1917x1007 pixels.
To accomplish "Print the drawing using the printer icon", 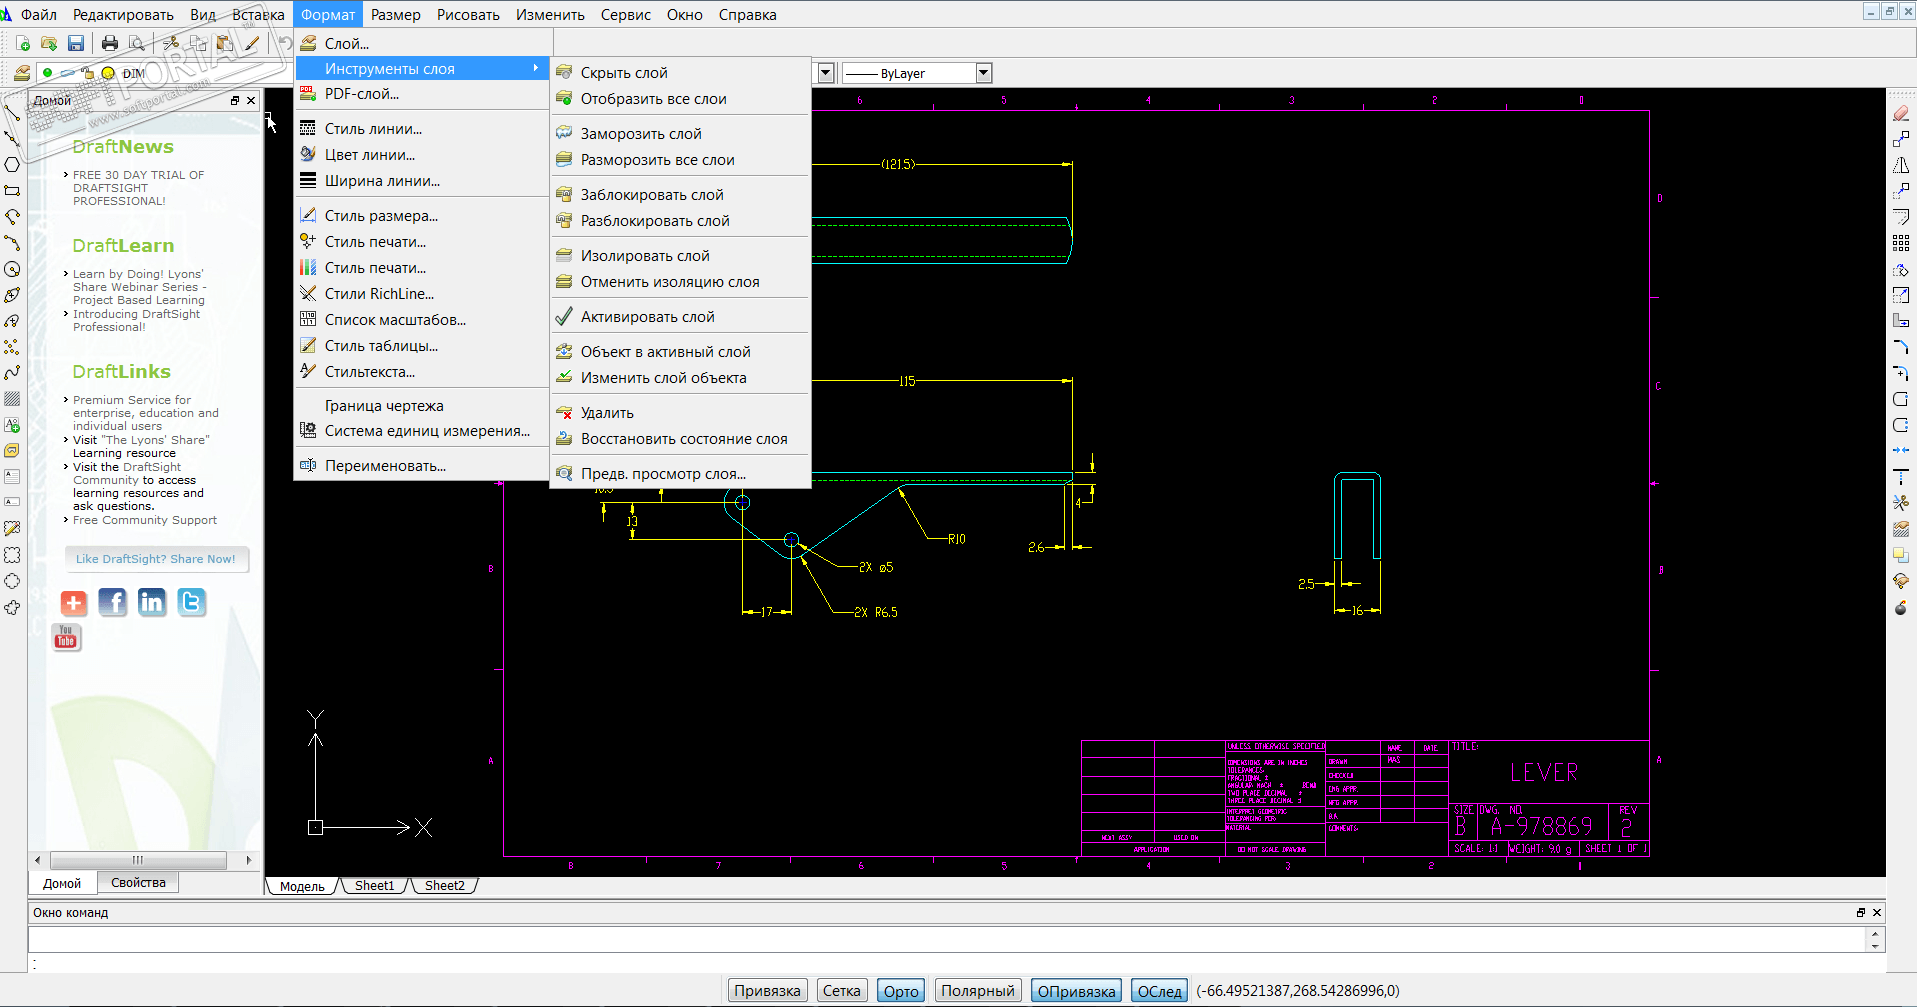I will (x=110, y=43).
